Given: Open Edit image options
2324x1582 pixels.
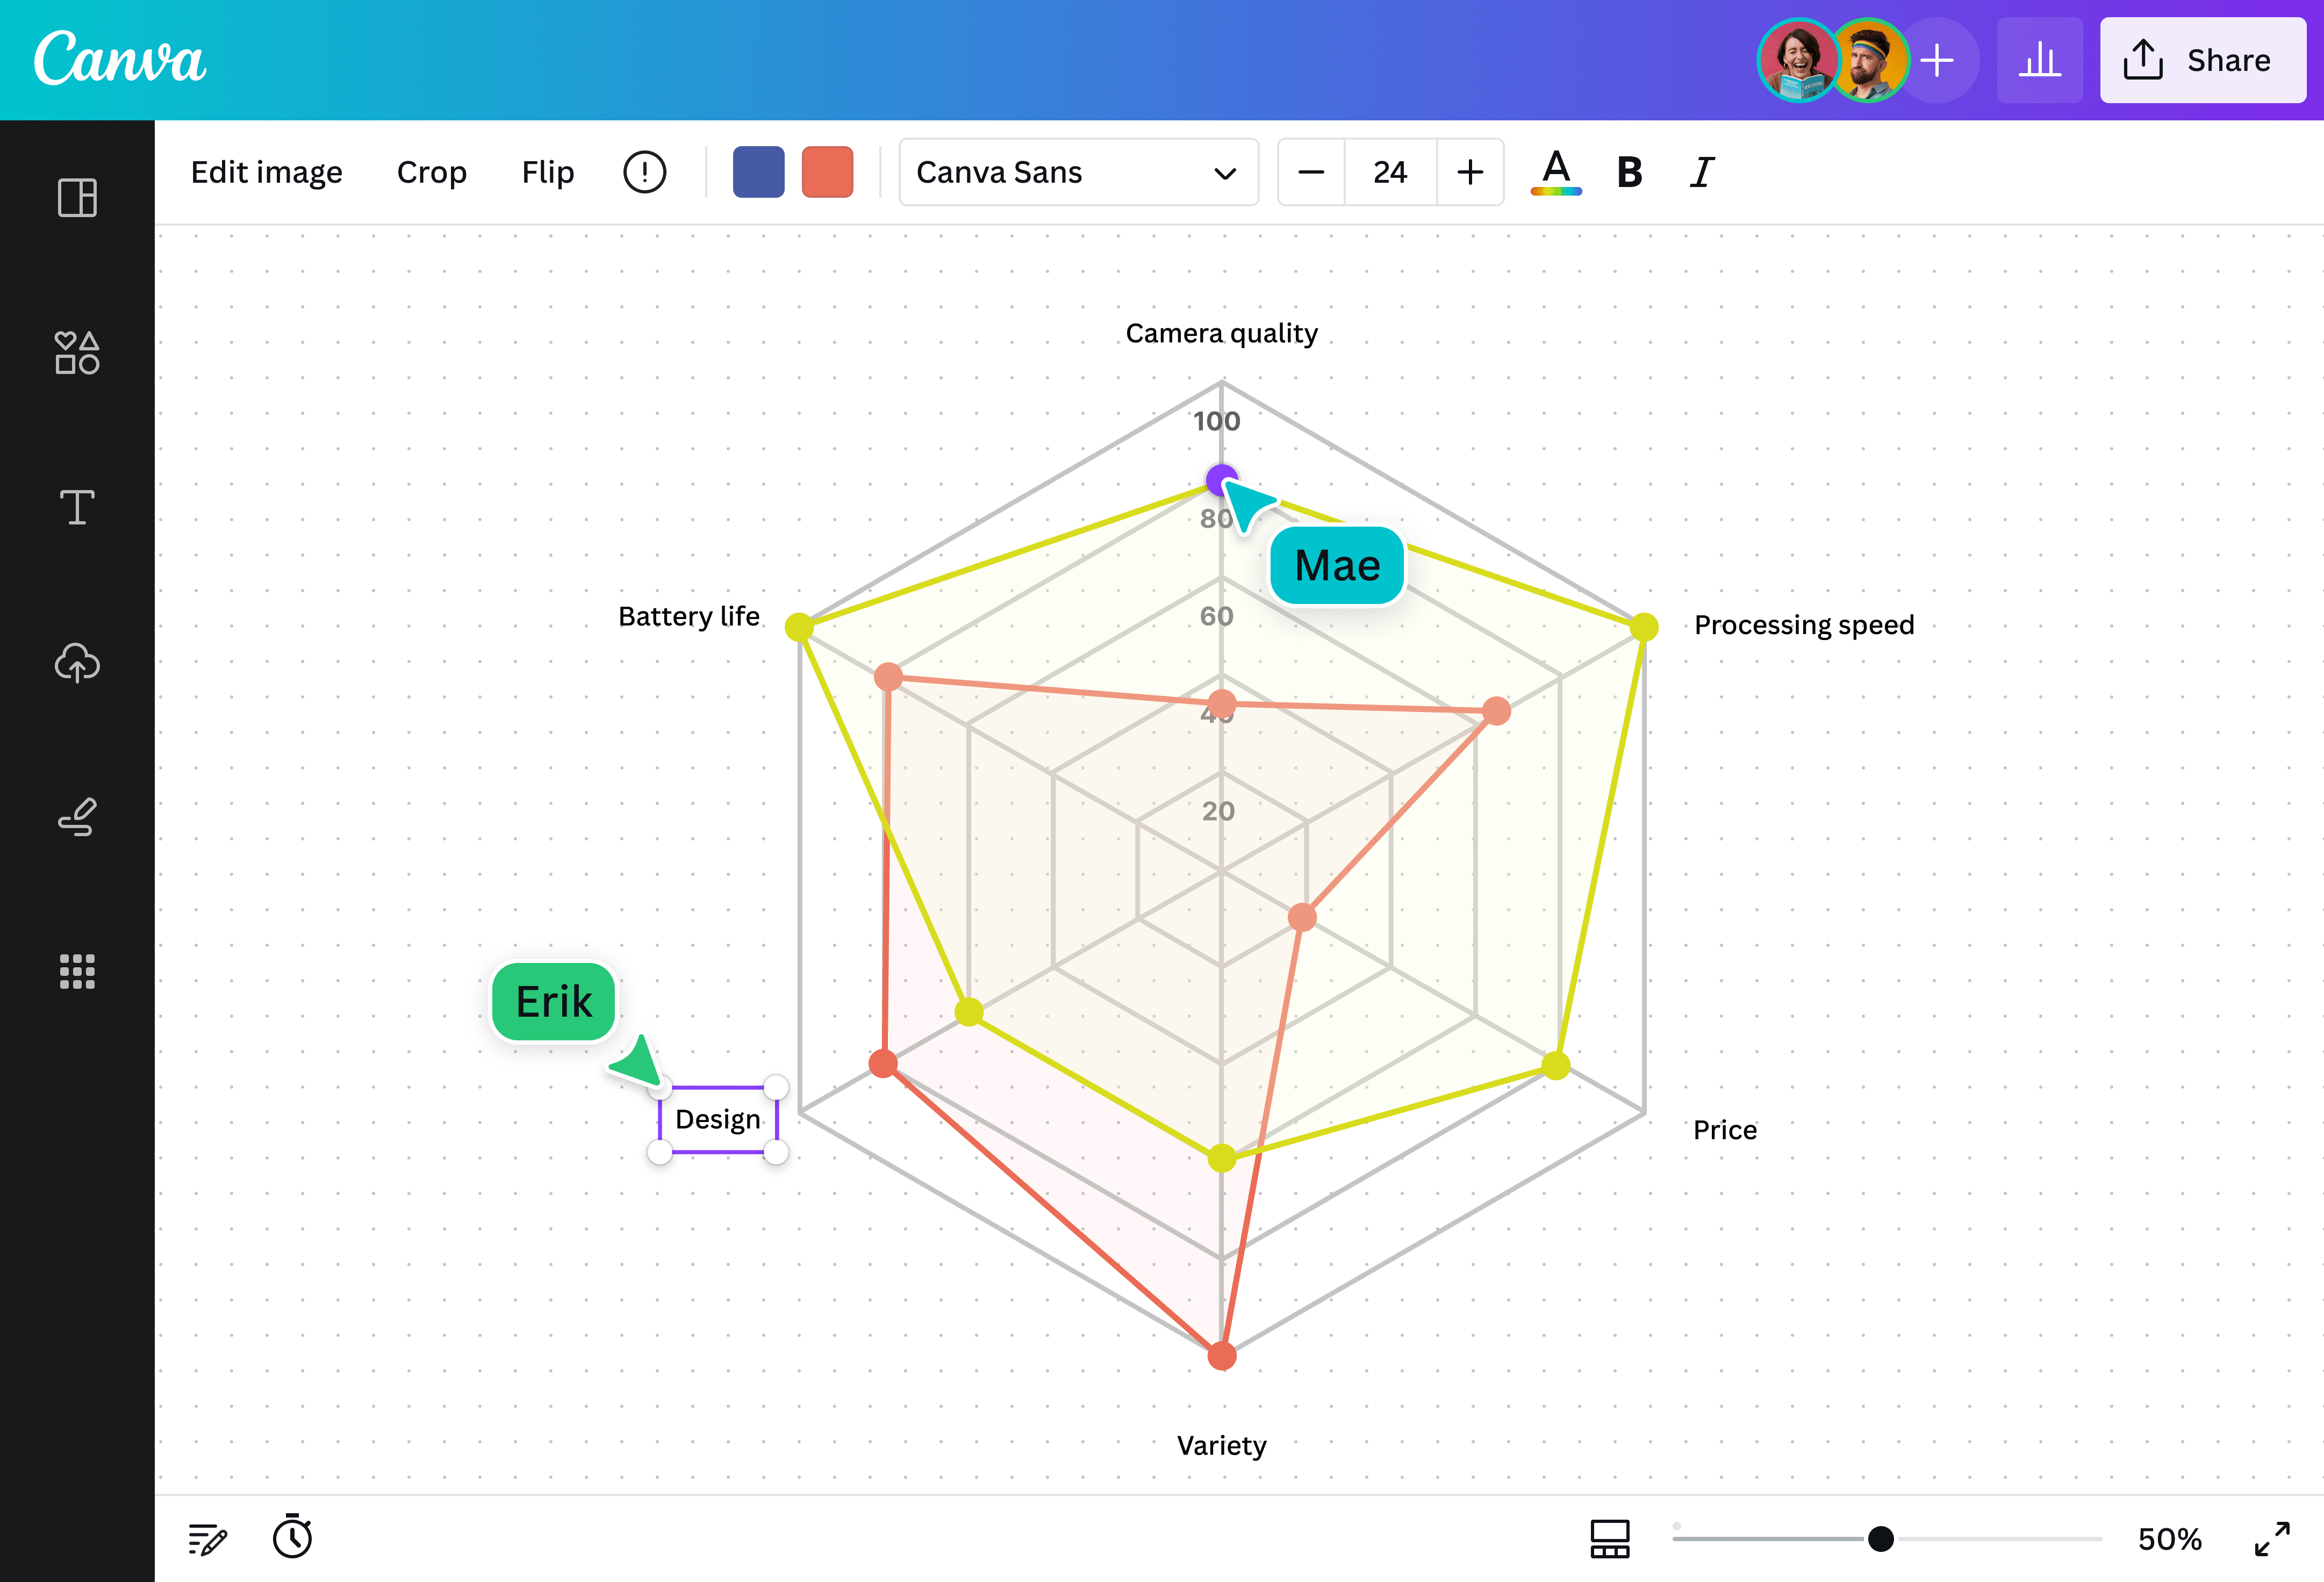Looking at the screenshot, I should (266, 172).
